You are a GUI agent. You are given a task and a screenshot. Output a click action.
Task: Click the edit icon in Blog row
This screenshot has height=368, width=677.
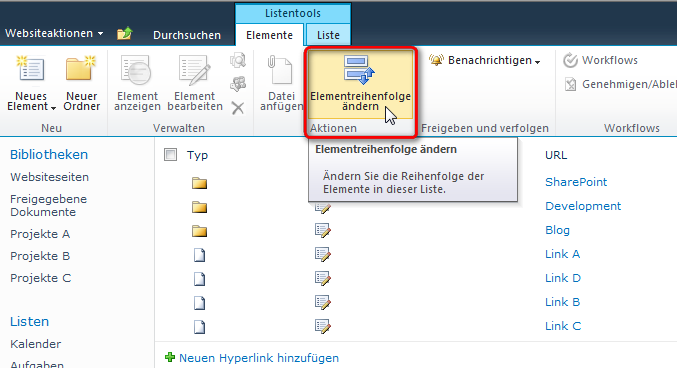click(x=323, y=230)
